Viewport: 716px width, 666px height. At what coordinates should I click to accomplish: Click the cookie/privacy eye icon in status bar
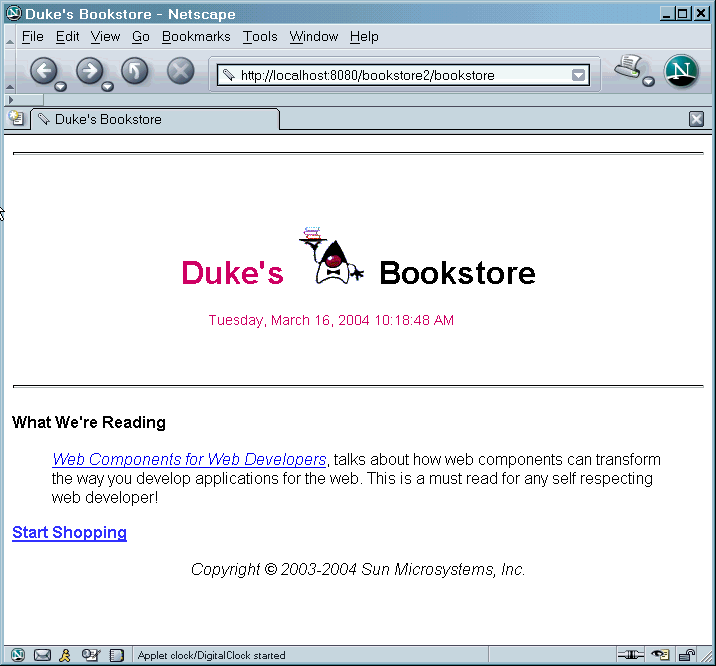(x=660, y=655)
